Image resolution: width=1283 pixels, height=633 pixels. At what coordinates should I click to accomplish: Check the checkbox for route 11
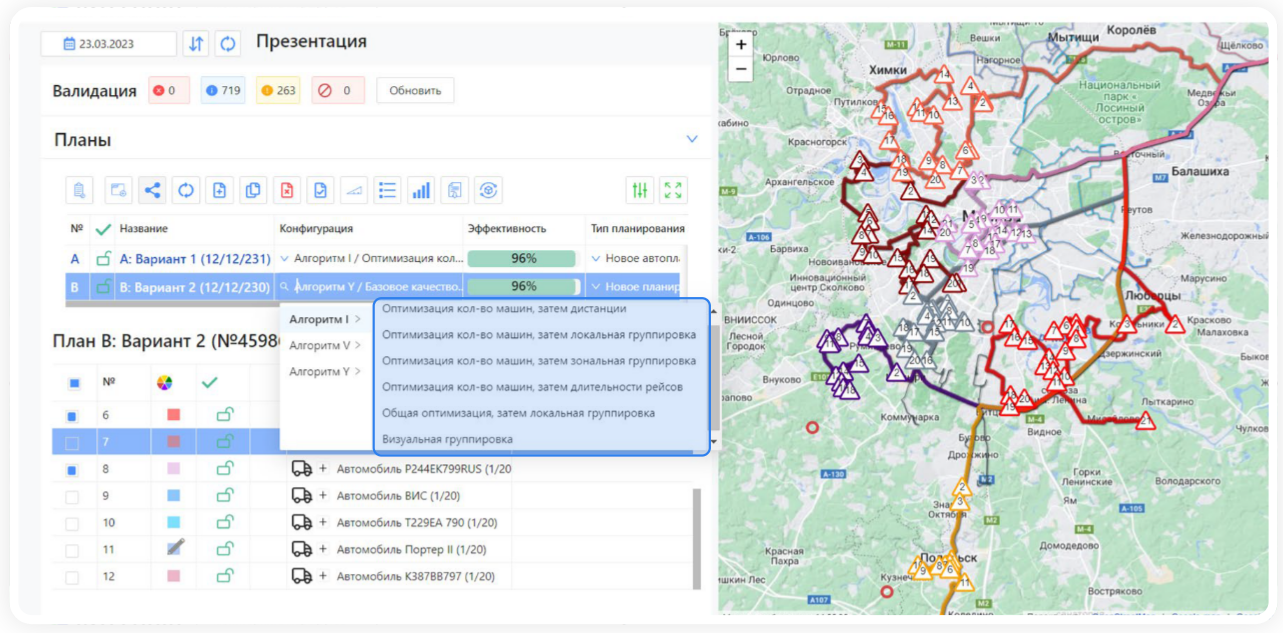tap(72, 550)
